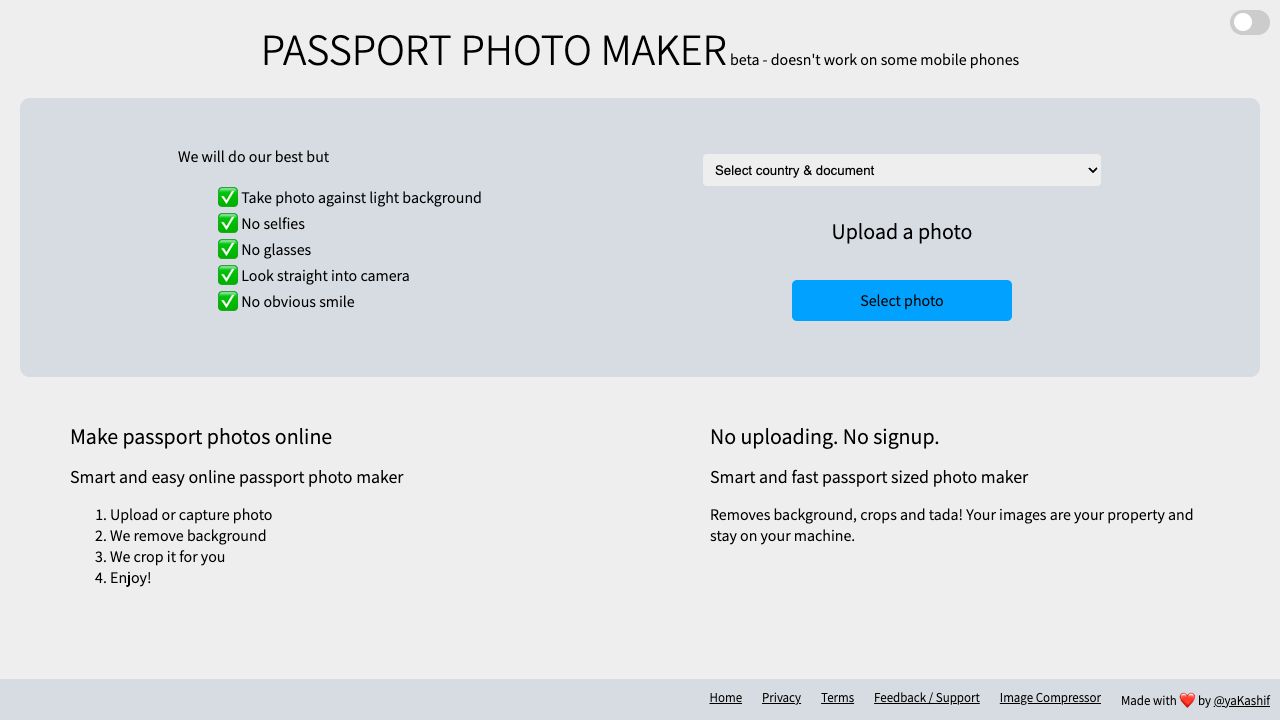Viewport: 1280px width, 720px height.
Task: Click checkmark beside "No obvious smile"
Action: click(x=228, y=301)
